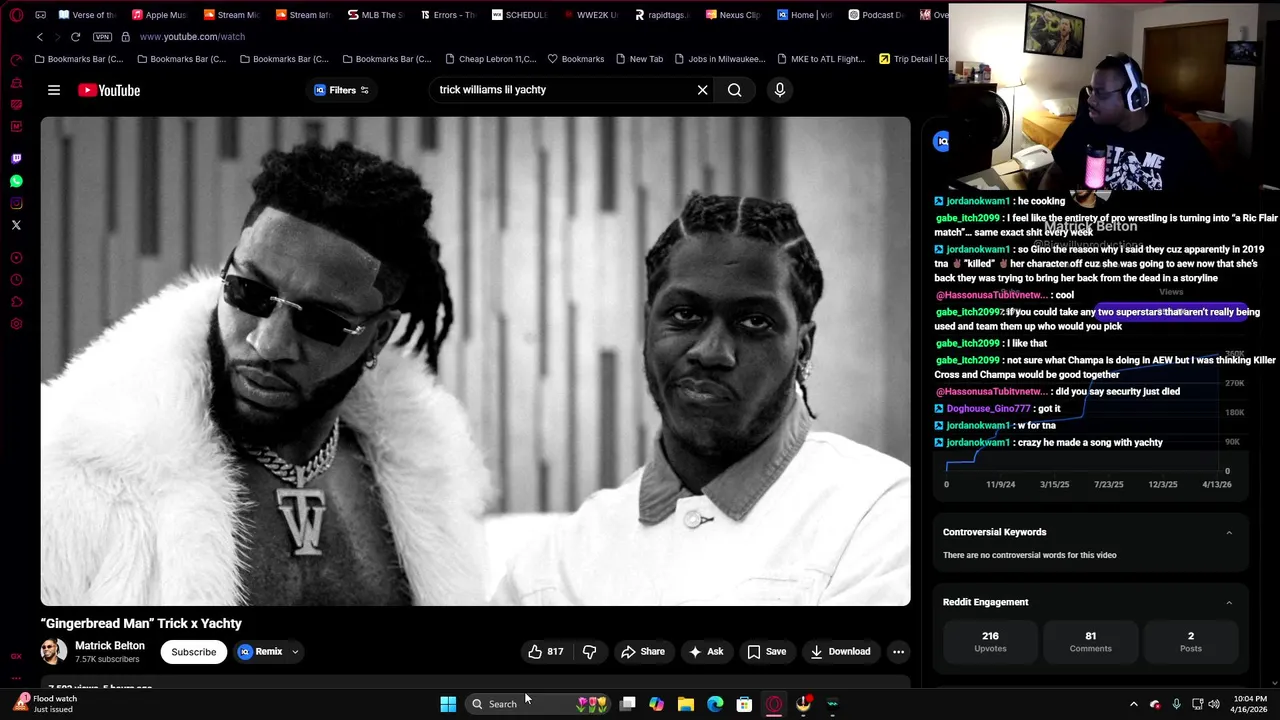This screenshot has width=1280, height=720.
Task: Submit search with the magnifier icon
Action: coord(735,90)
